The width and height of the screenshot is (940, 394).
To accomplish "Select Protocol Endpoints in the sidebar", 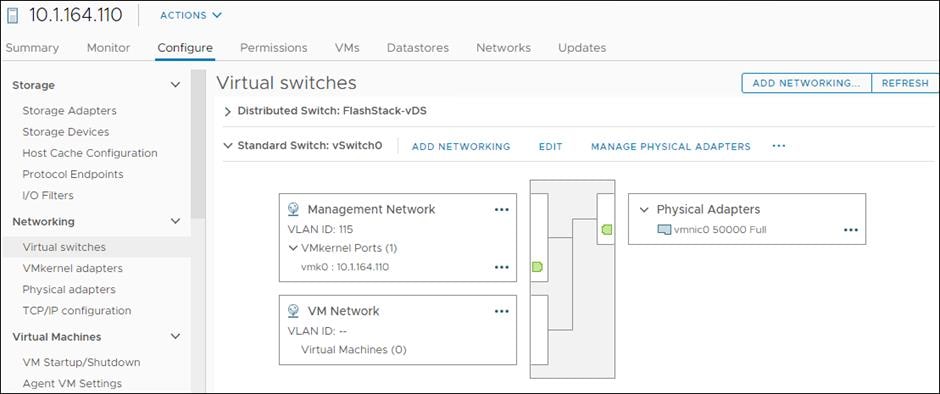I will (73, 175).
